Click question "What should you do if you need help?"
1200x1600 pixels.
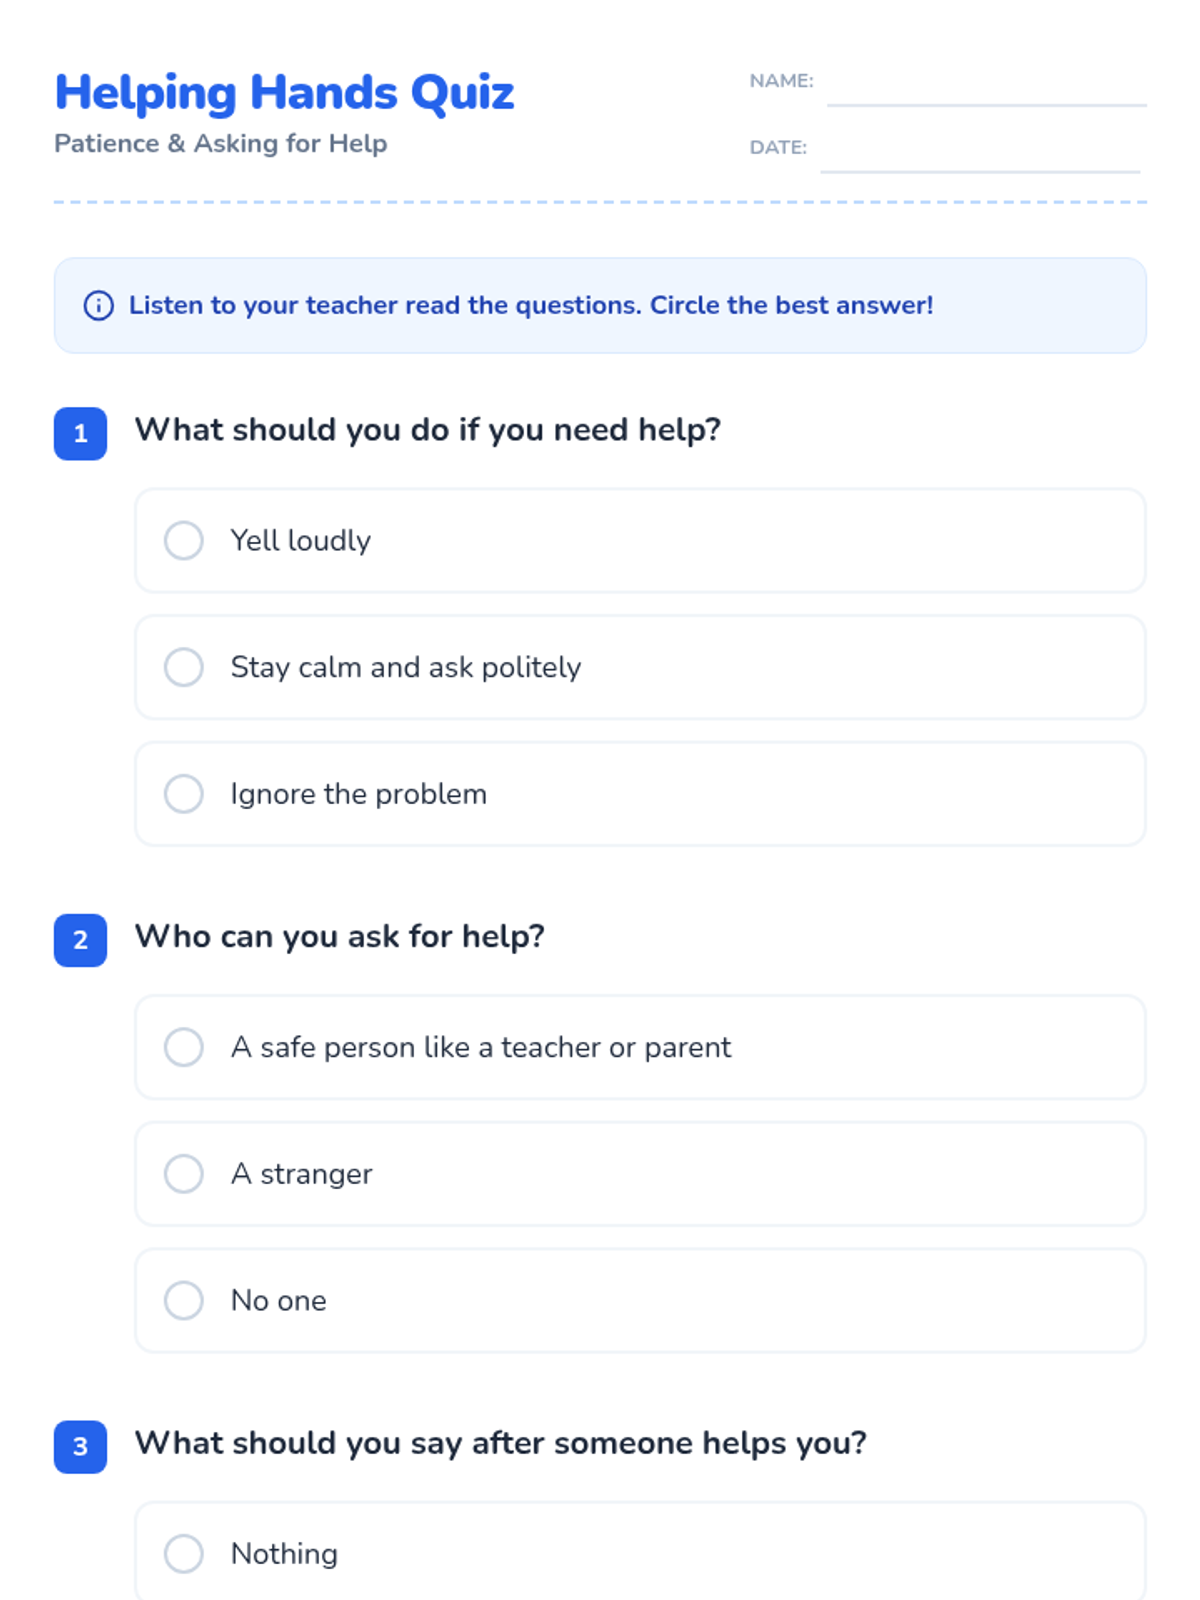pos(428,430)
